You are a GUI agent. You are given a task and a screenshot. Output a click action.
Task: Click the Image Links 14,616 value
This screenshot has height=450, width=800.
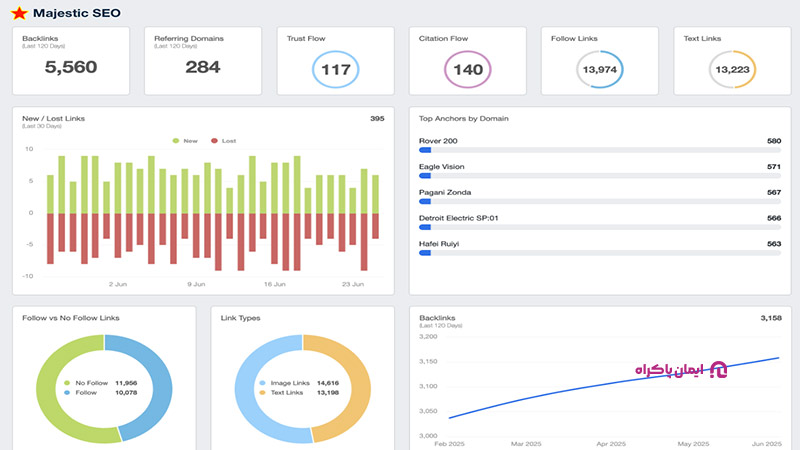click(x=328, y=383)
